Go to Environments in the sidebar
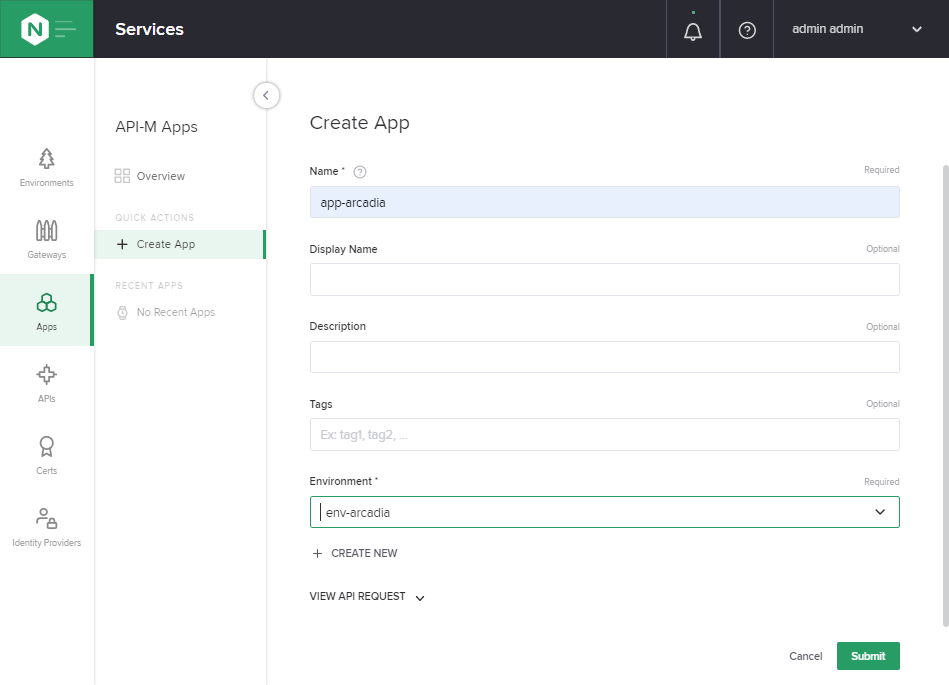The image size is (949, 685). coord(47,168)
